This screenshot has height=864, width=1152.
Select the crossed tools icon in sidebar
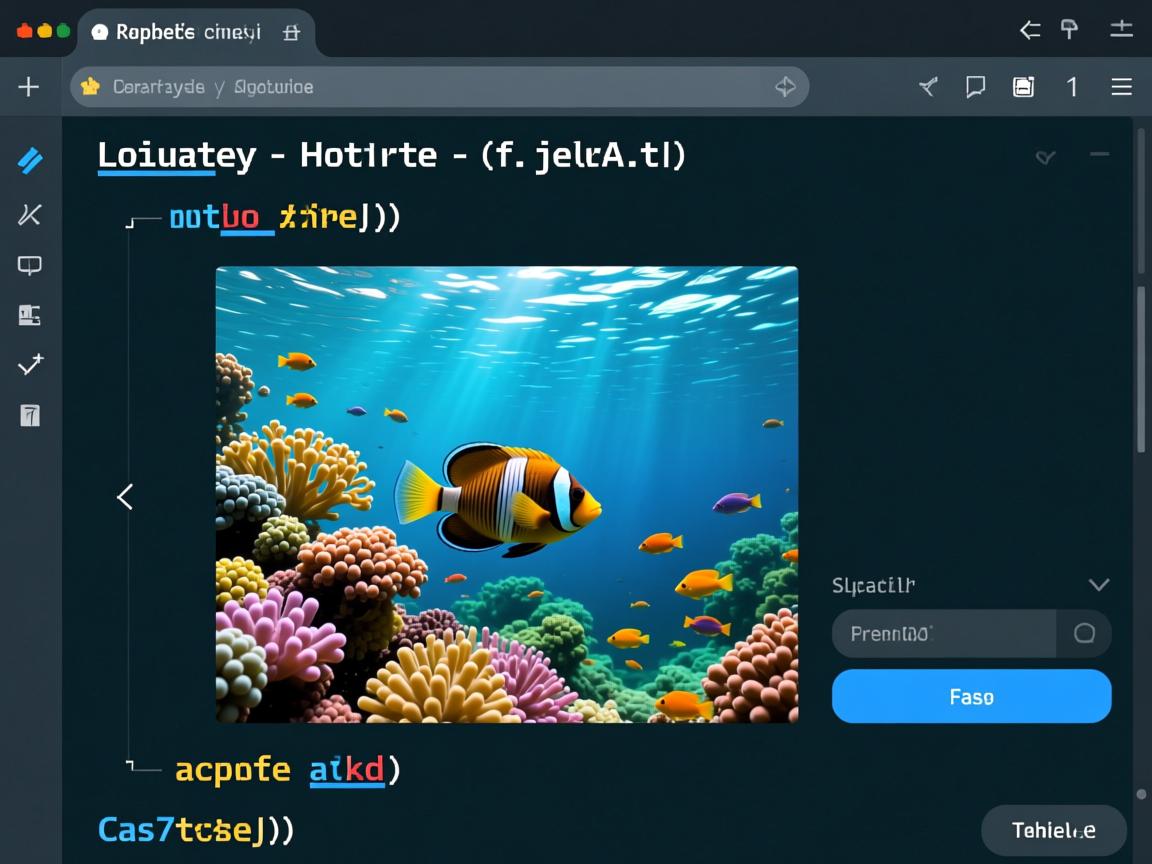pos(30,213)
